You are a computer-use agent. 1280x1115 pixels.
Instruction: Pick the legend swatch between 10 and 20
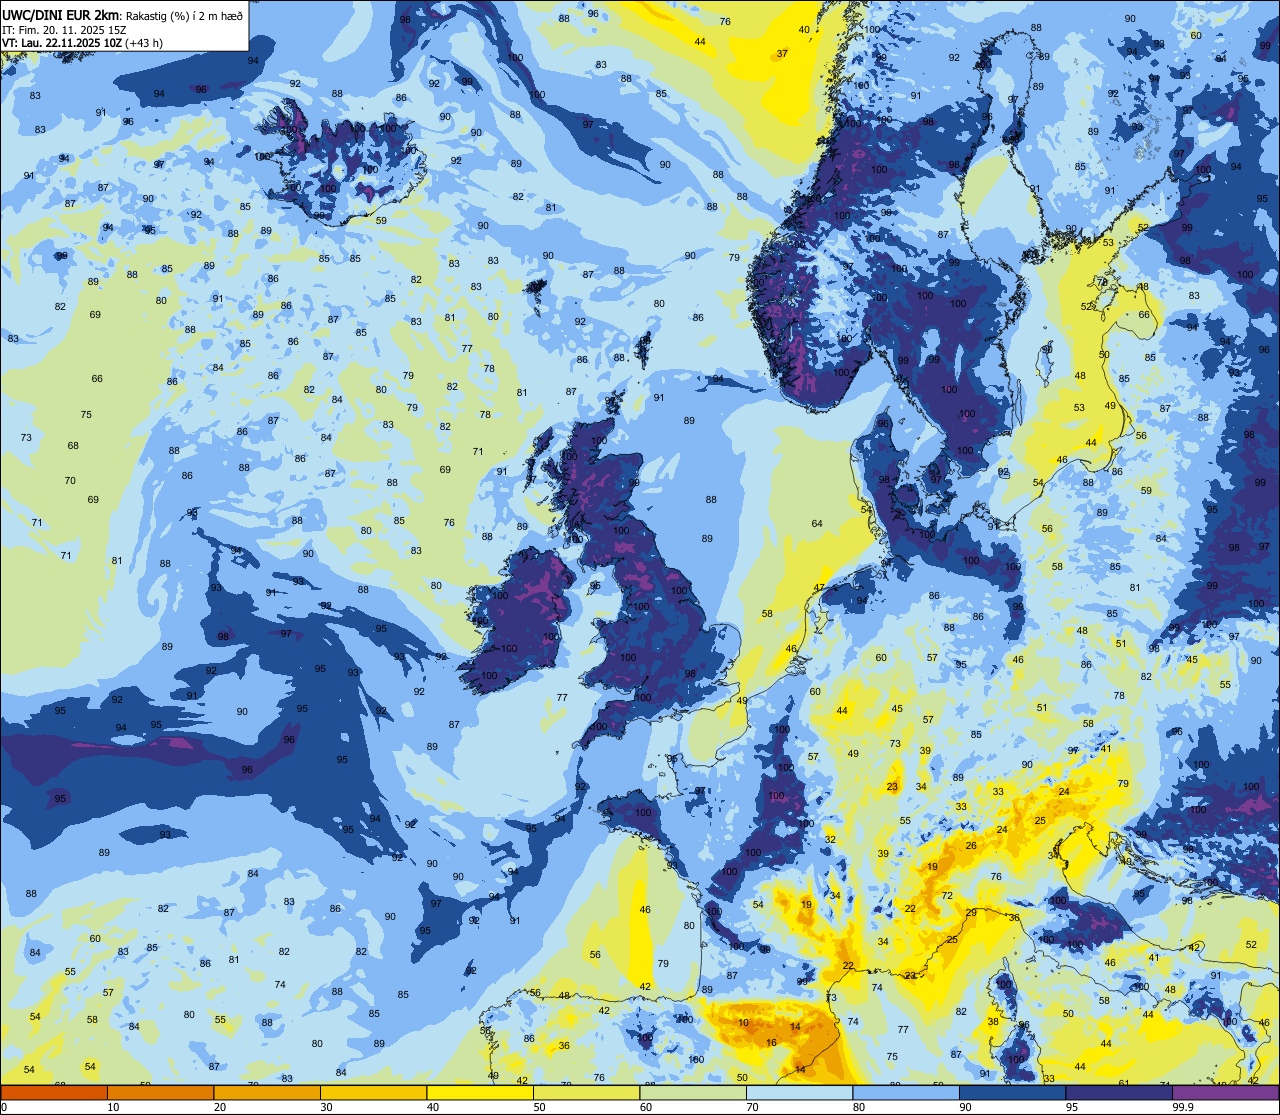(160, 1092)
